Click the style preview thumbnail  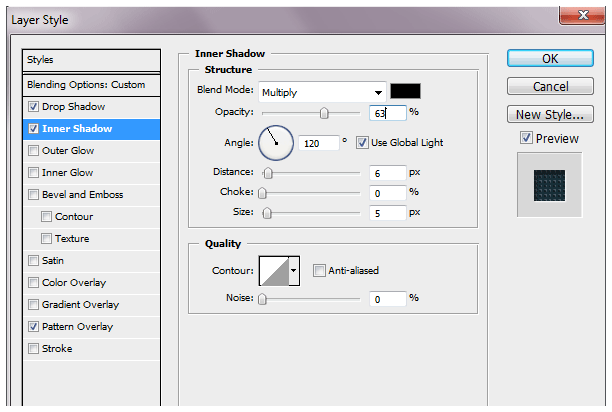[x=549, y=184]
